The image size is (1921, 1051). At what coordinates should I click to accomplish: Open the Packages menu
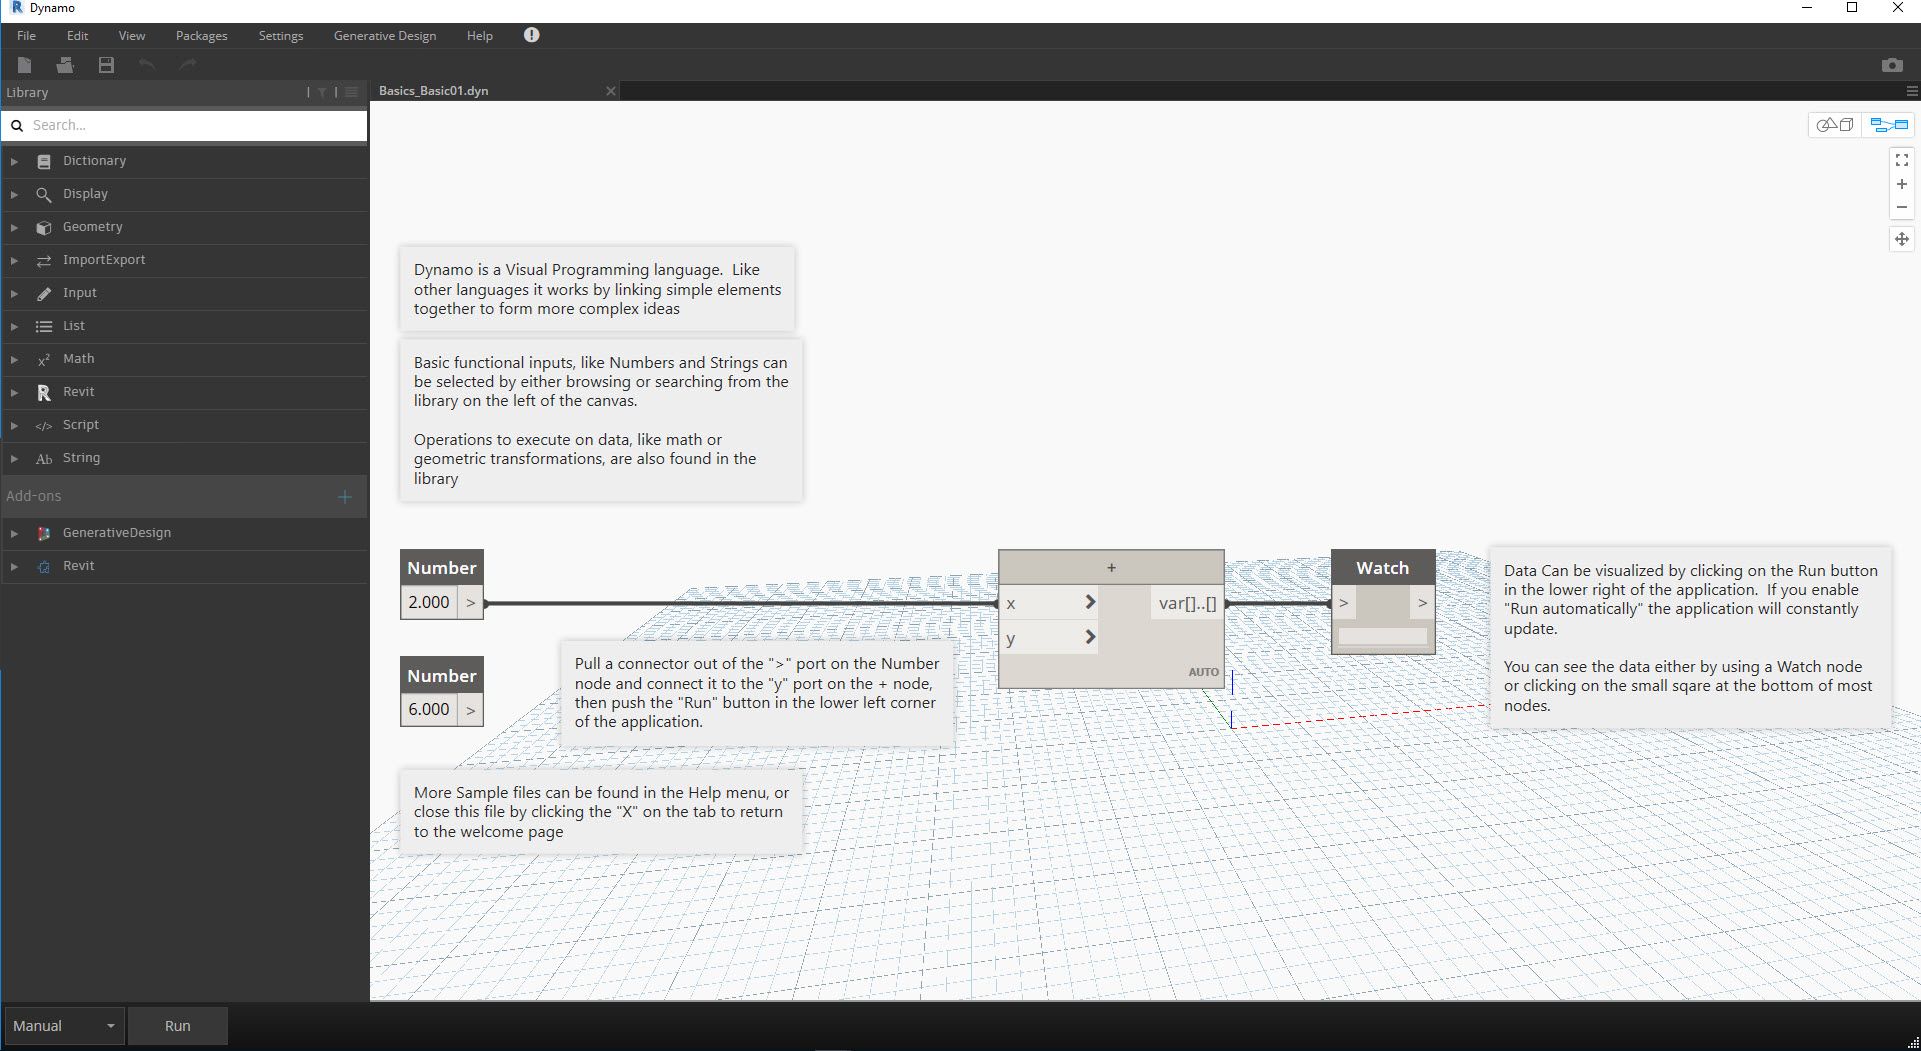(200, 35)
